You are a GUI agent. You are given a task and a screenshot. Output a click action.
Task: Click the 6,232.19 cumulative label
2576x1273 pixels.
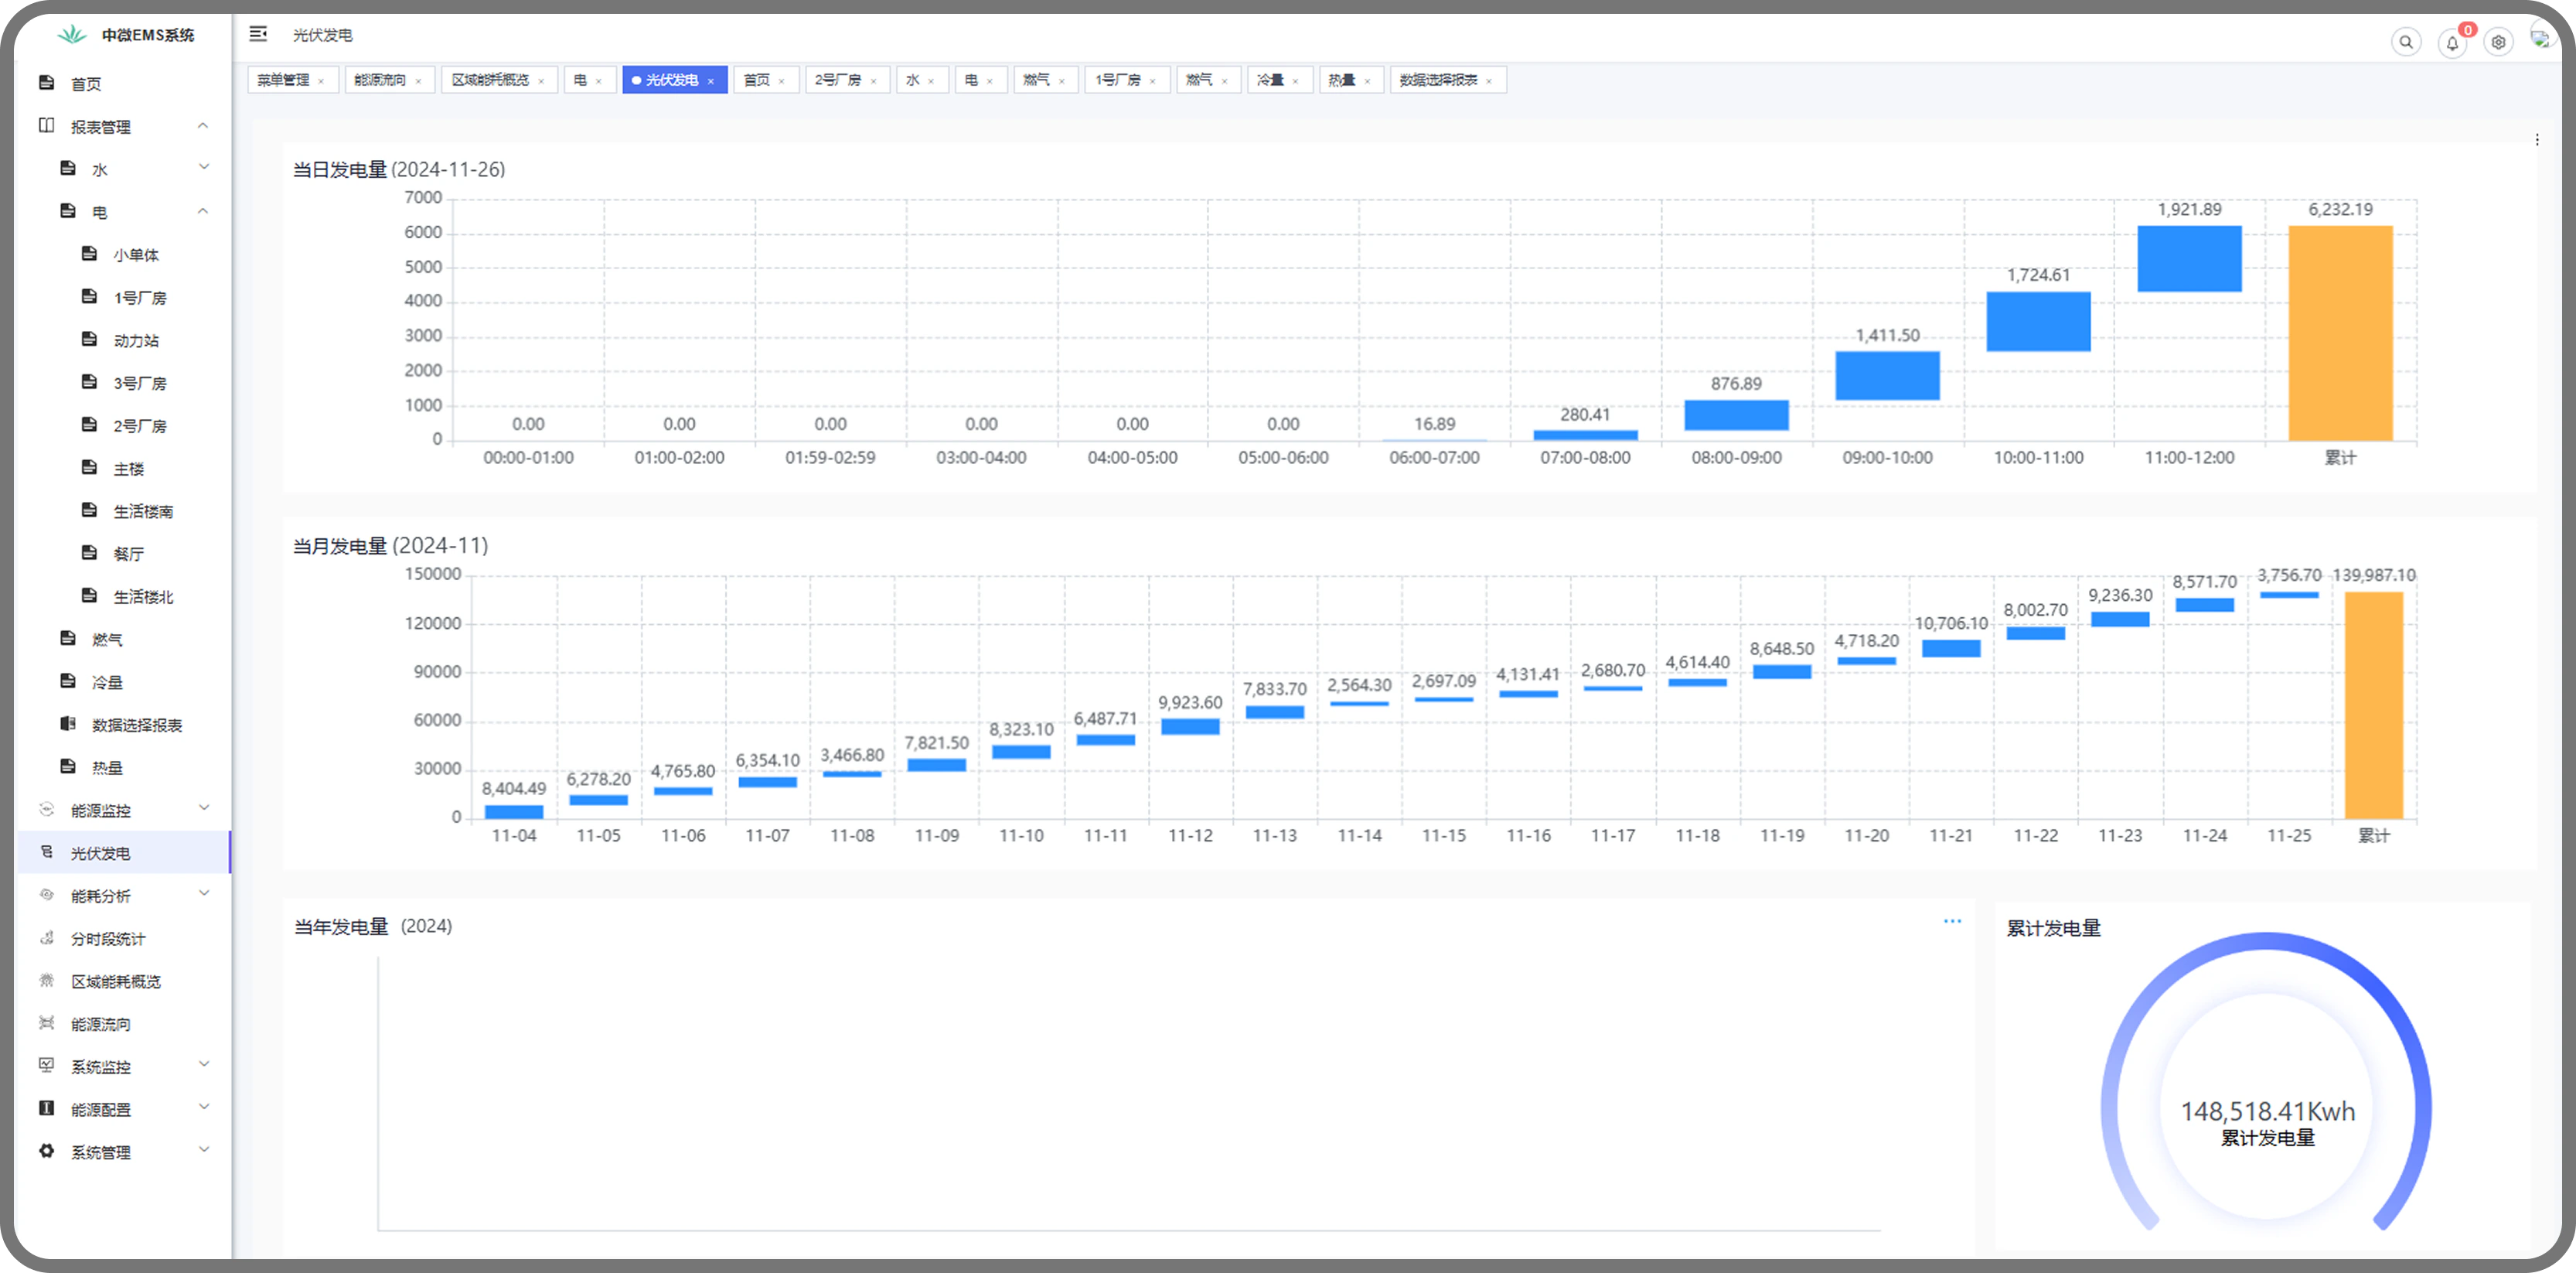click(2340, 209)
